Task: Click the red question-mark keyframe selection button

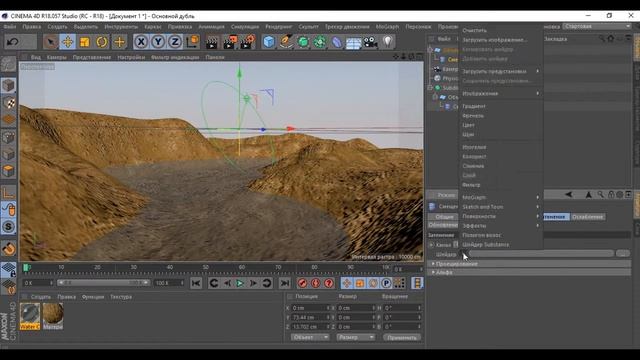Action: point(329,283)
